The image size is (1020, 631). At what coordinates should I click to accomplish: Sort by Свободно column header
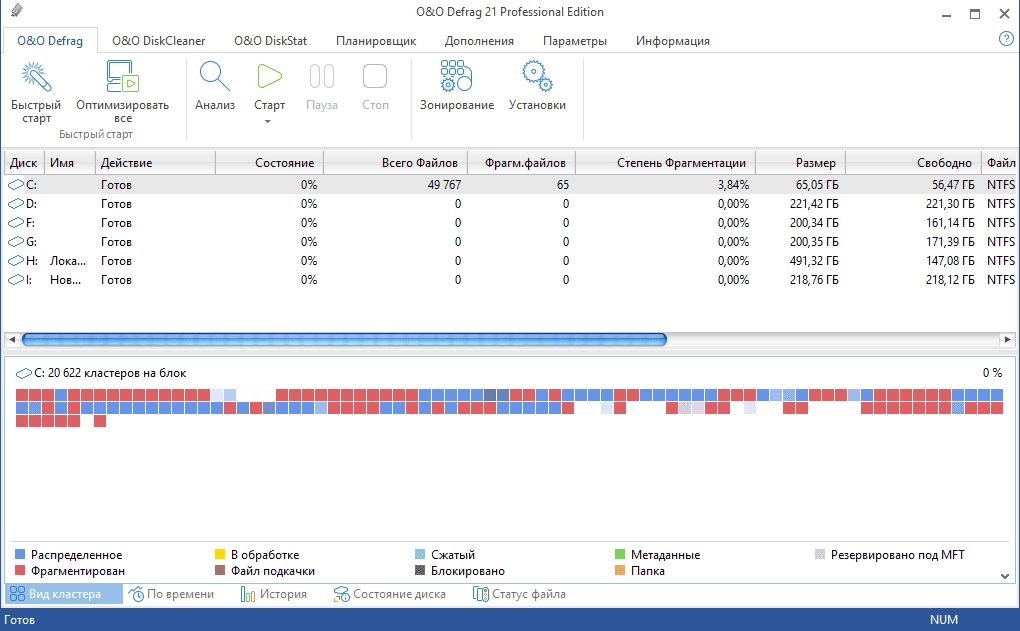coord(913,163)
